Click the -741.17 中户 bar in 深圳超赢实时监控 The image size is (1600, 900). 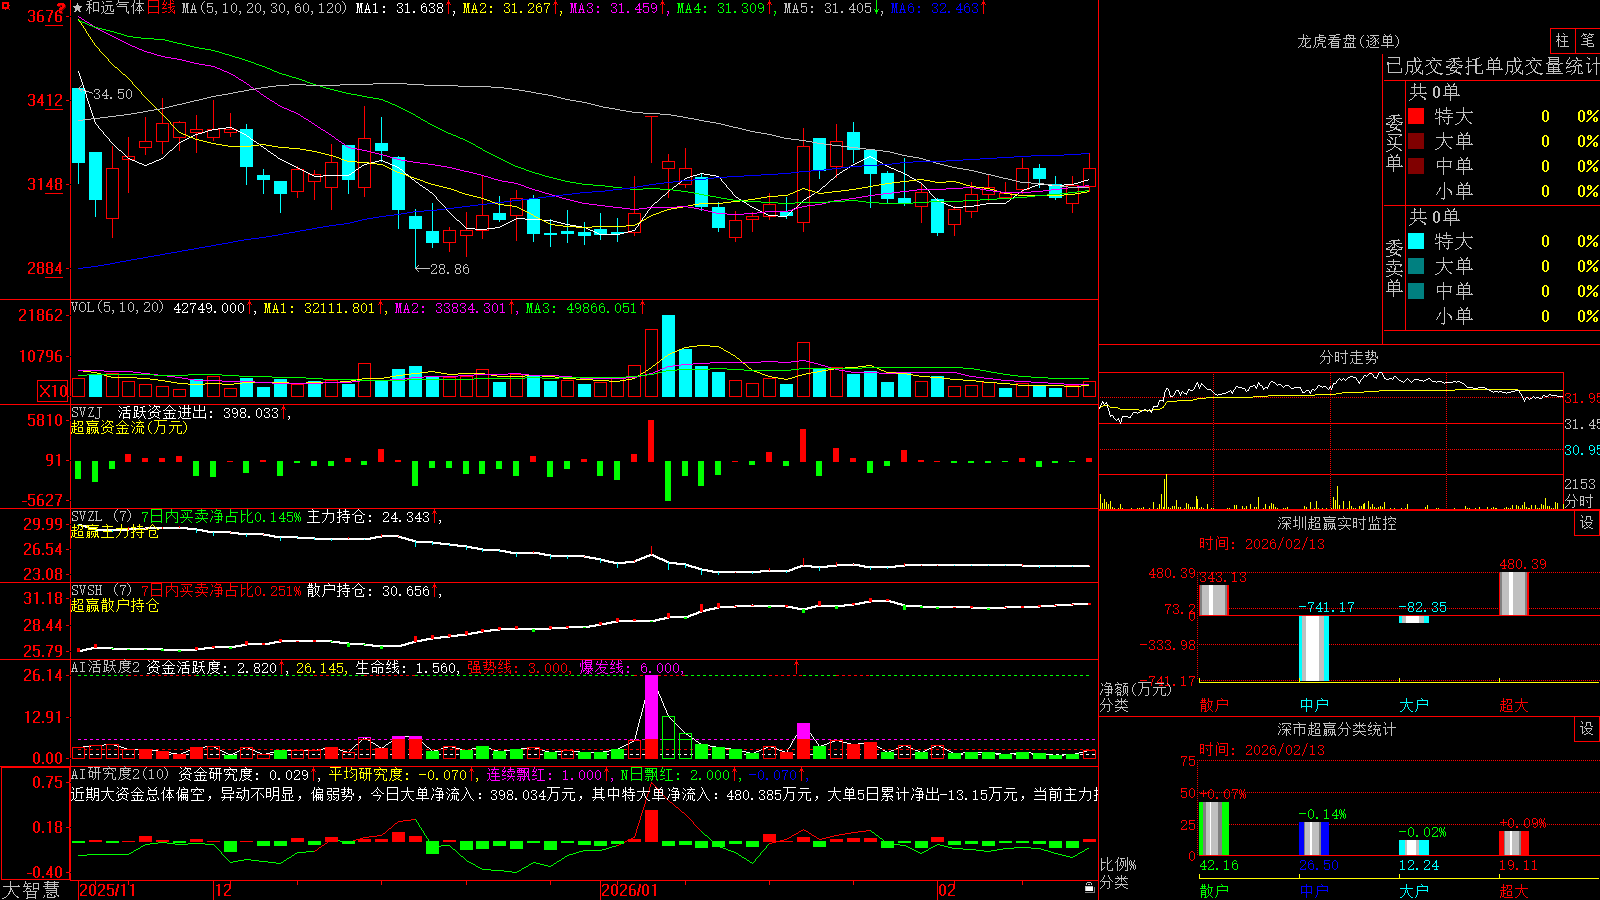point(1314,648)
